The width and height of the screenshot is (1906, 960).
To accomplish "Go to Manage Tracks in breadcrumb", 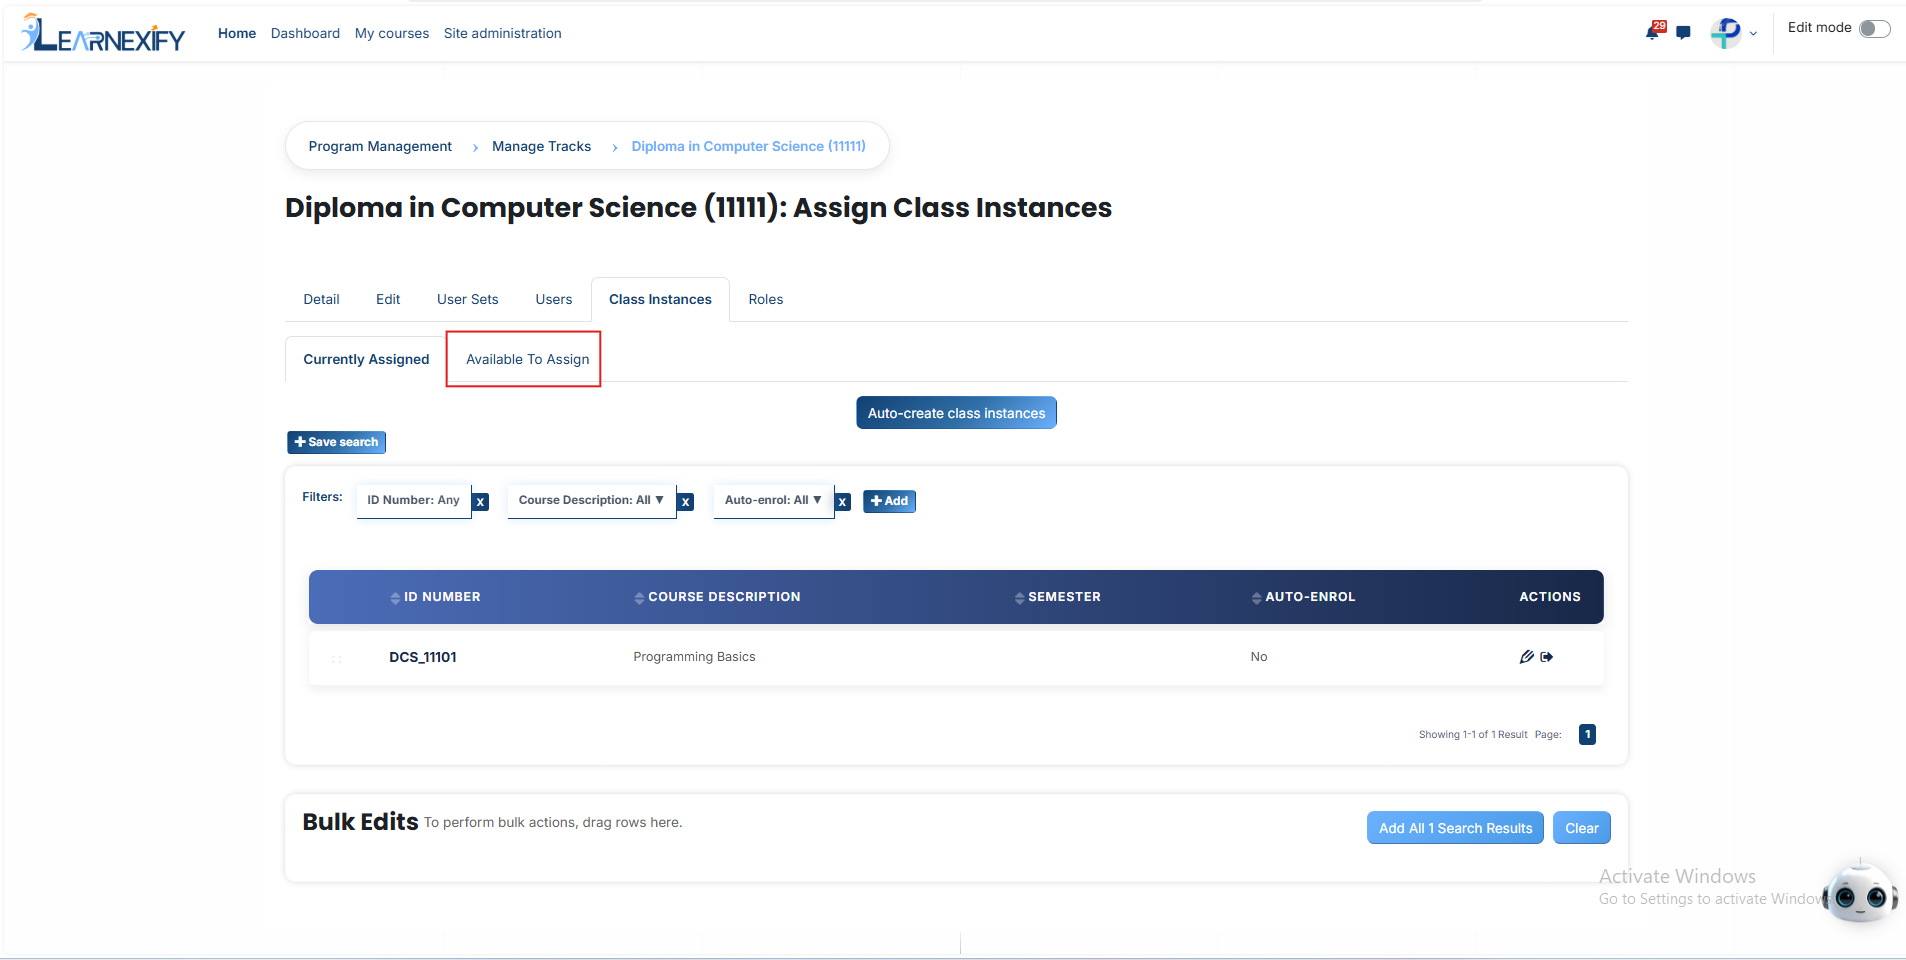I will (x=541, y=146).
